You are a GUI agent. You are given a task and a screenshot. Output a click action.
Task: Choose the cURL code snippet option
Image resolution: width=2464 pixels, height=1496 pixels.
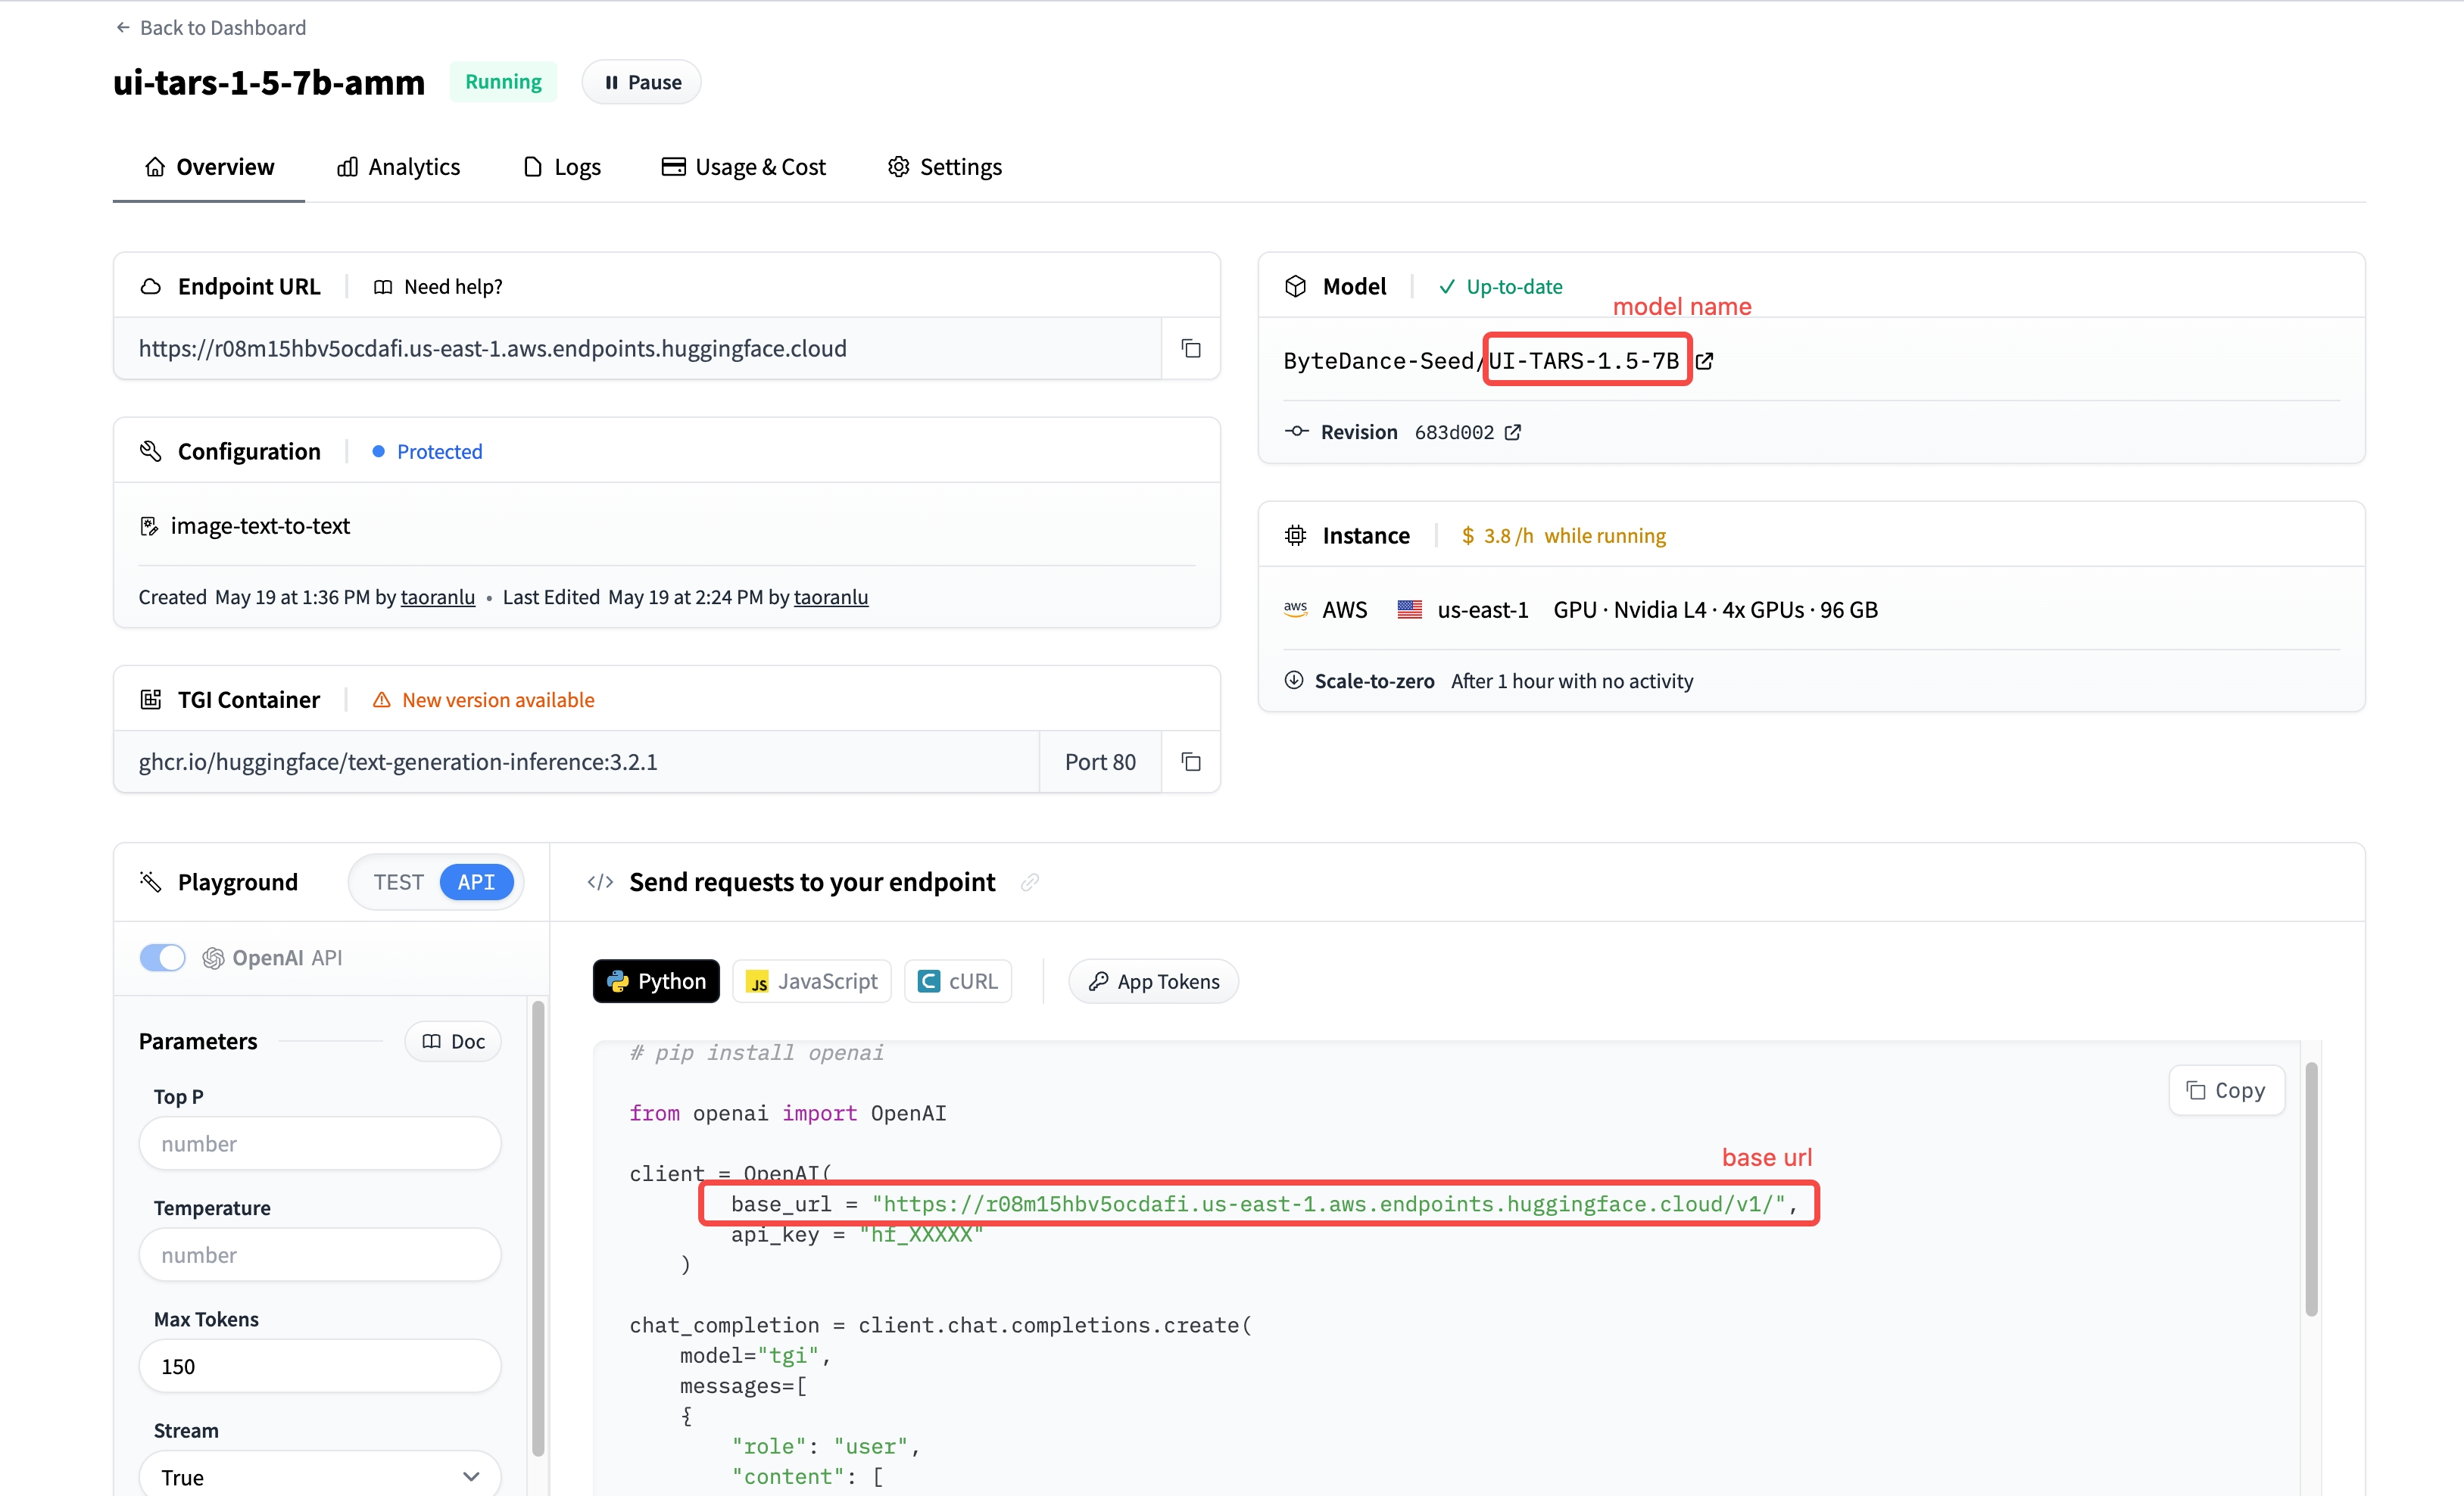957,982
